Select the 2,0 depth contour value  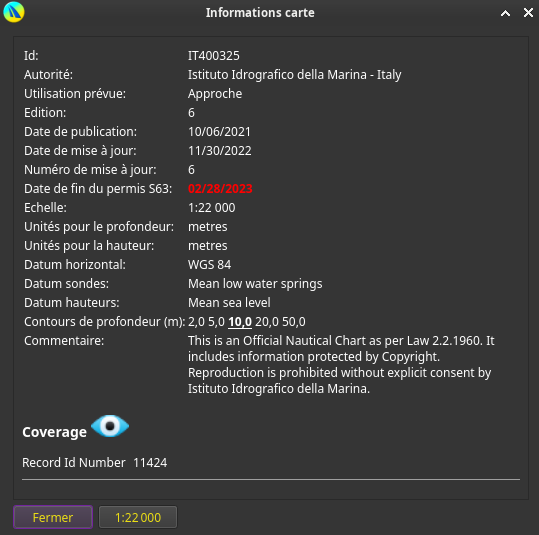click(196, 322)
